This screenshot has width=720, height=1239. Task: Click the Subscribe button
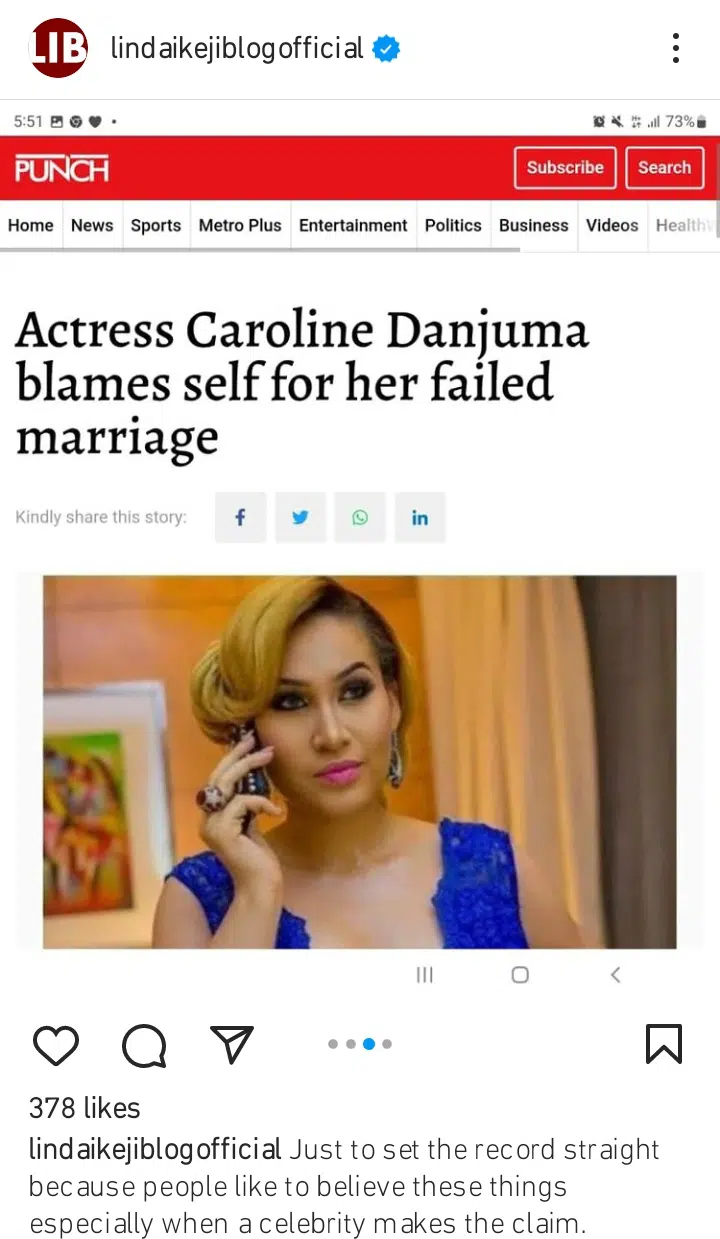coord(565,168)
